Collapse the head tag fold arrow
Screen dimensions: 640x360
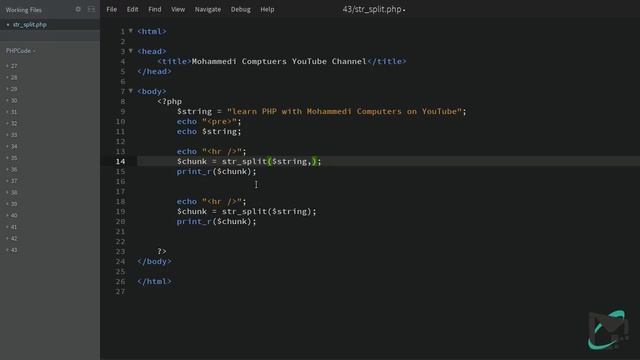pyautogui.click(x=131, y=51)
